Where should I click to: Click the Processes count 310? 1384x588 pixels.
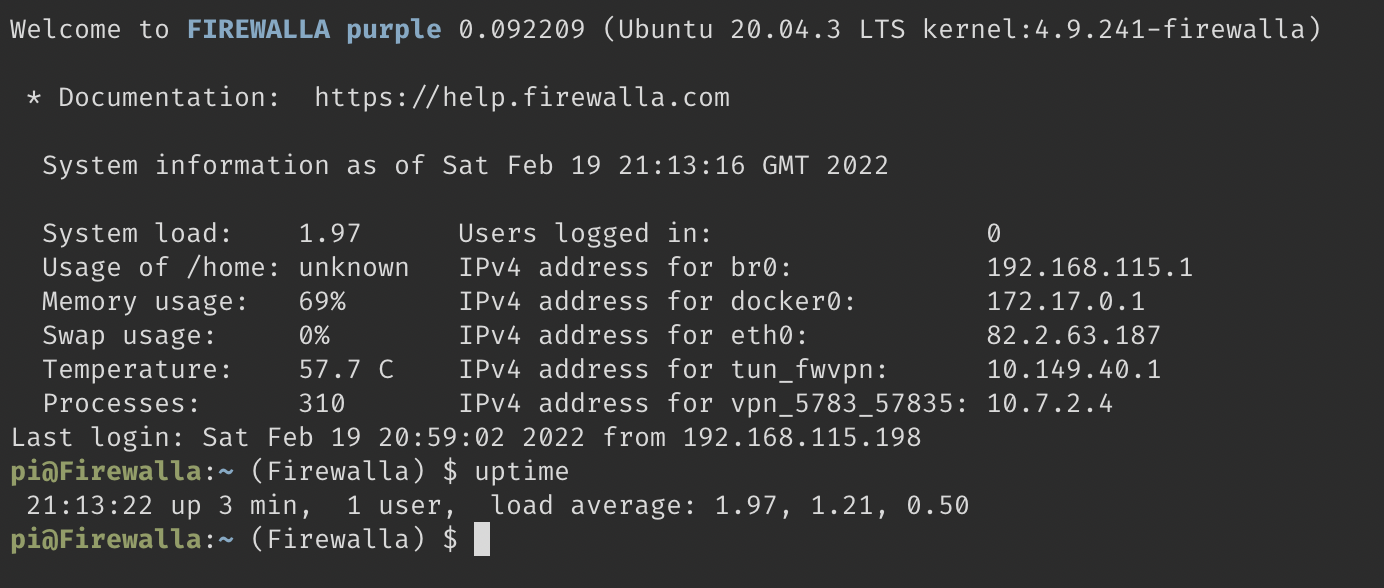pyautogui.click(x=322, y=403)
